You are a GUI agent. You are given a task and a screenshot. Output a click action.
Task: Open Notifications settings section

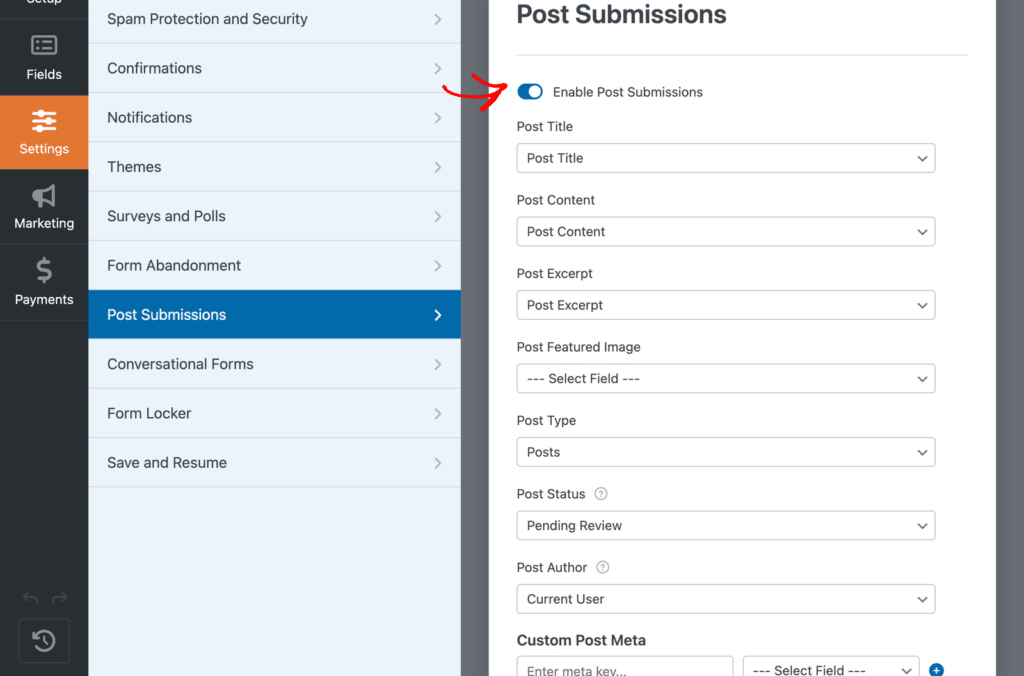point(274,118)
